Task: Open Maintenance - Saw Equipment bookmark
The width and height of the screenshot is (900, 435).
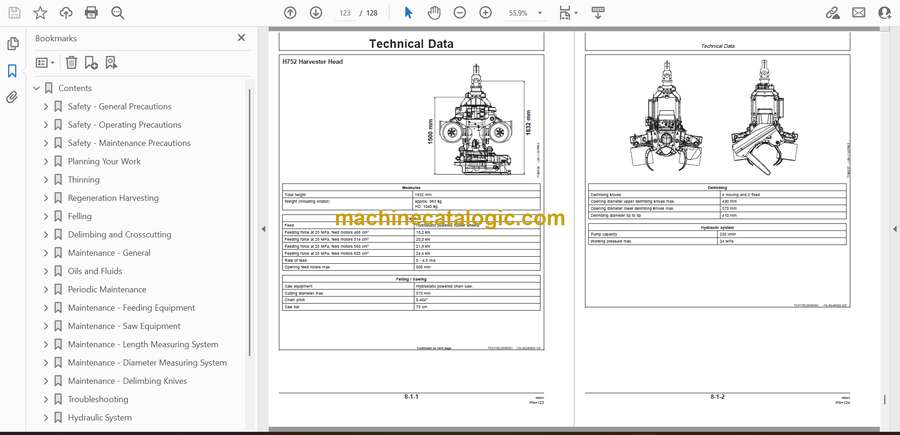Action: [124, 327]
